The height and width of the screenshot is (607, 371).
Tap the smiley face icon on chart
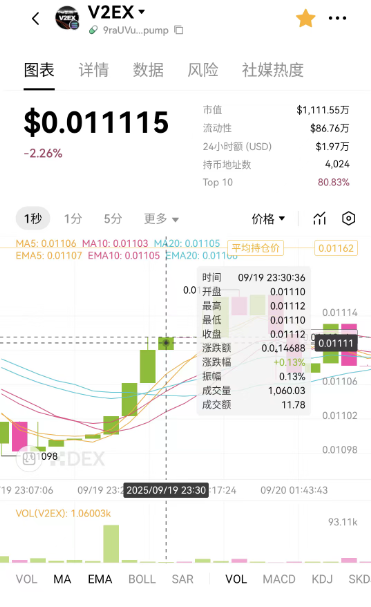[x=29, y=458]
